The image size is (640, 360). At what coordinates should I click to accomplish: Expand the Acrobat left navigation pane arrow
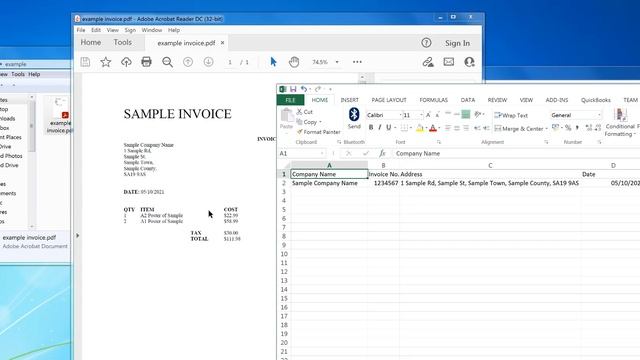point(78,236)
